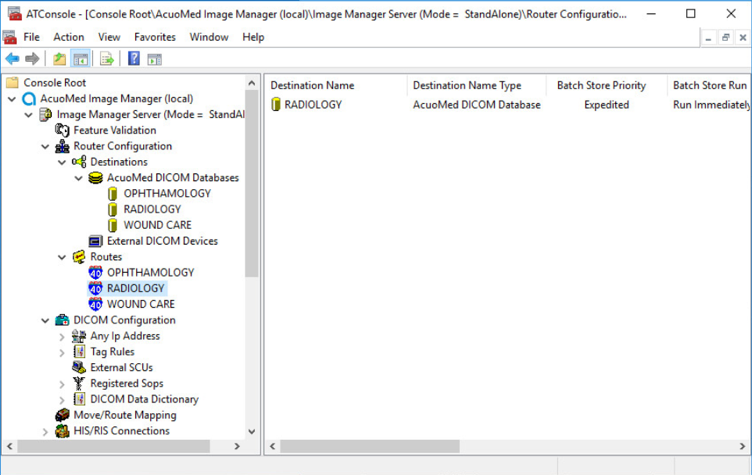The height and width of the screenshot is (475, 752).
Task: Click the Expedited priority cell
Action: [x=607, y=105]
